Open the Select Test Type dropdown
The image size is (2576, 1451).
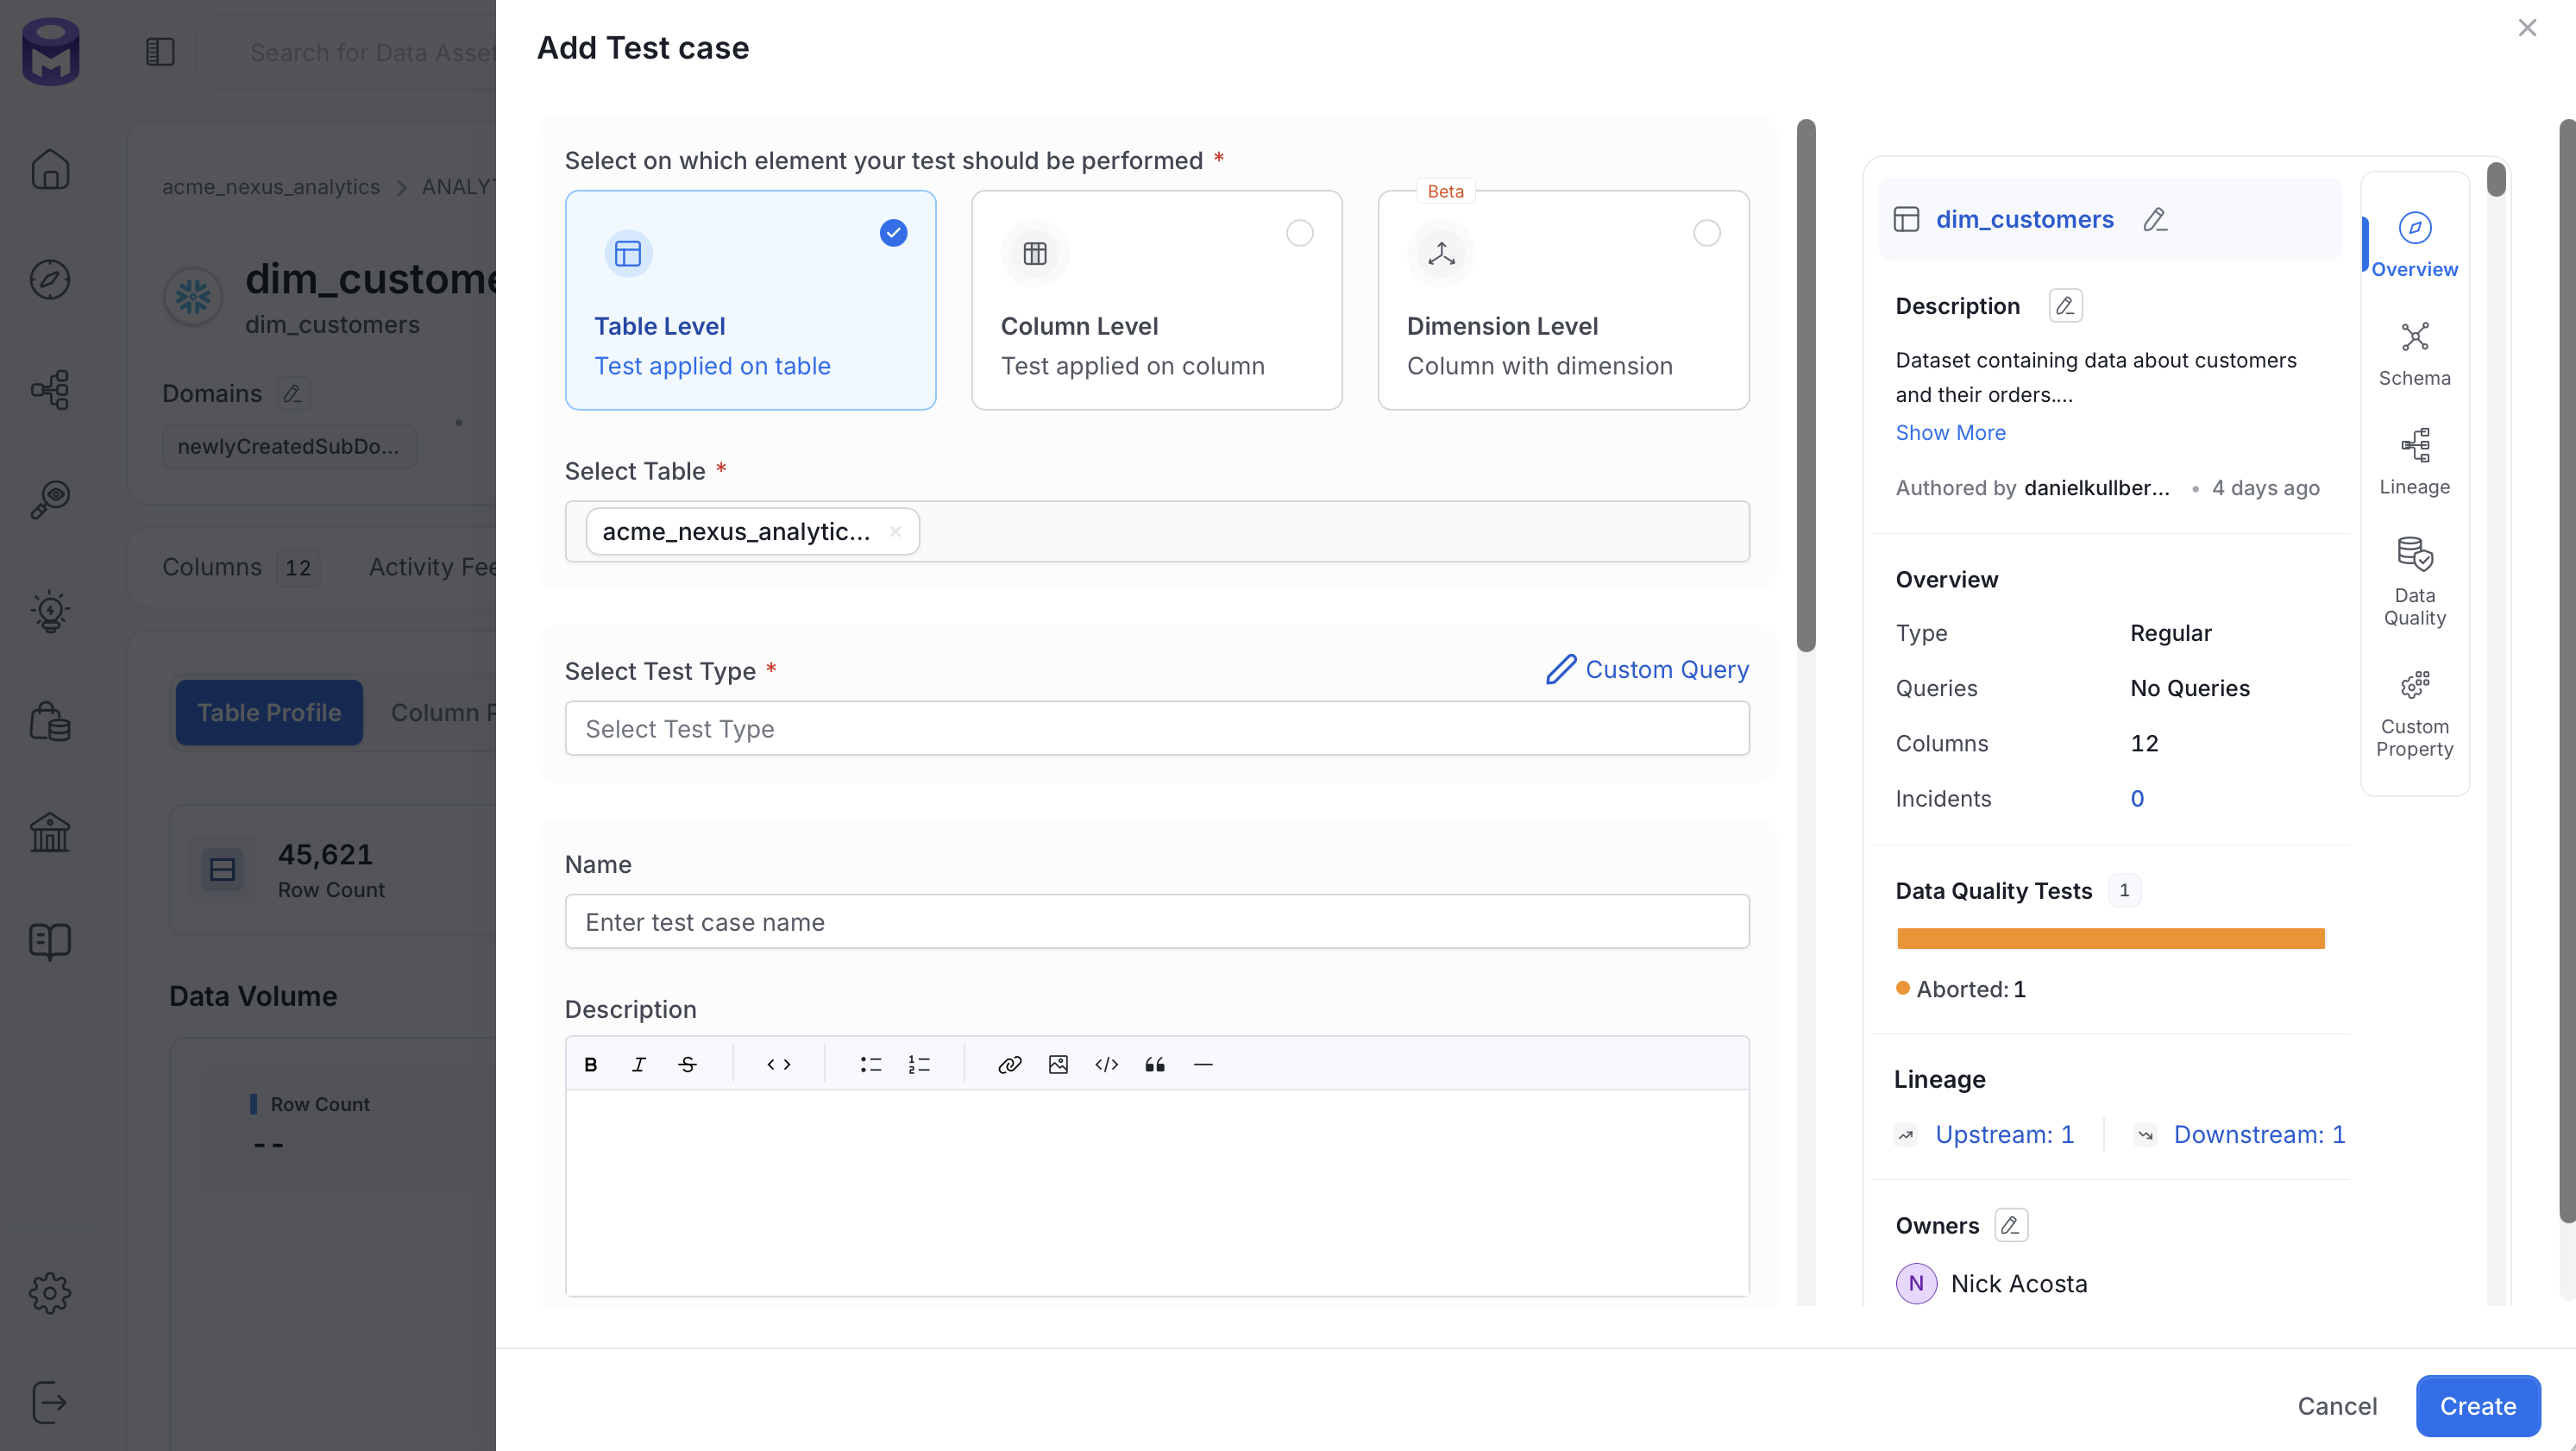1157,728
